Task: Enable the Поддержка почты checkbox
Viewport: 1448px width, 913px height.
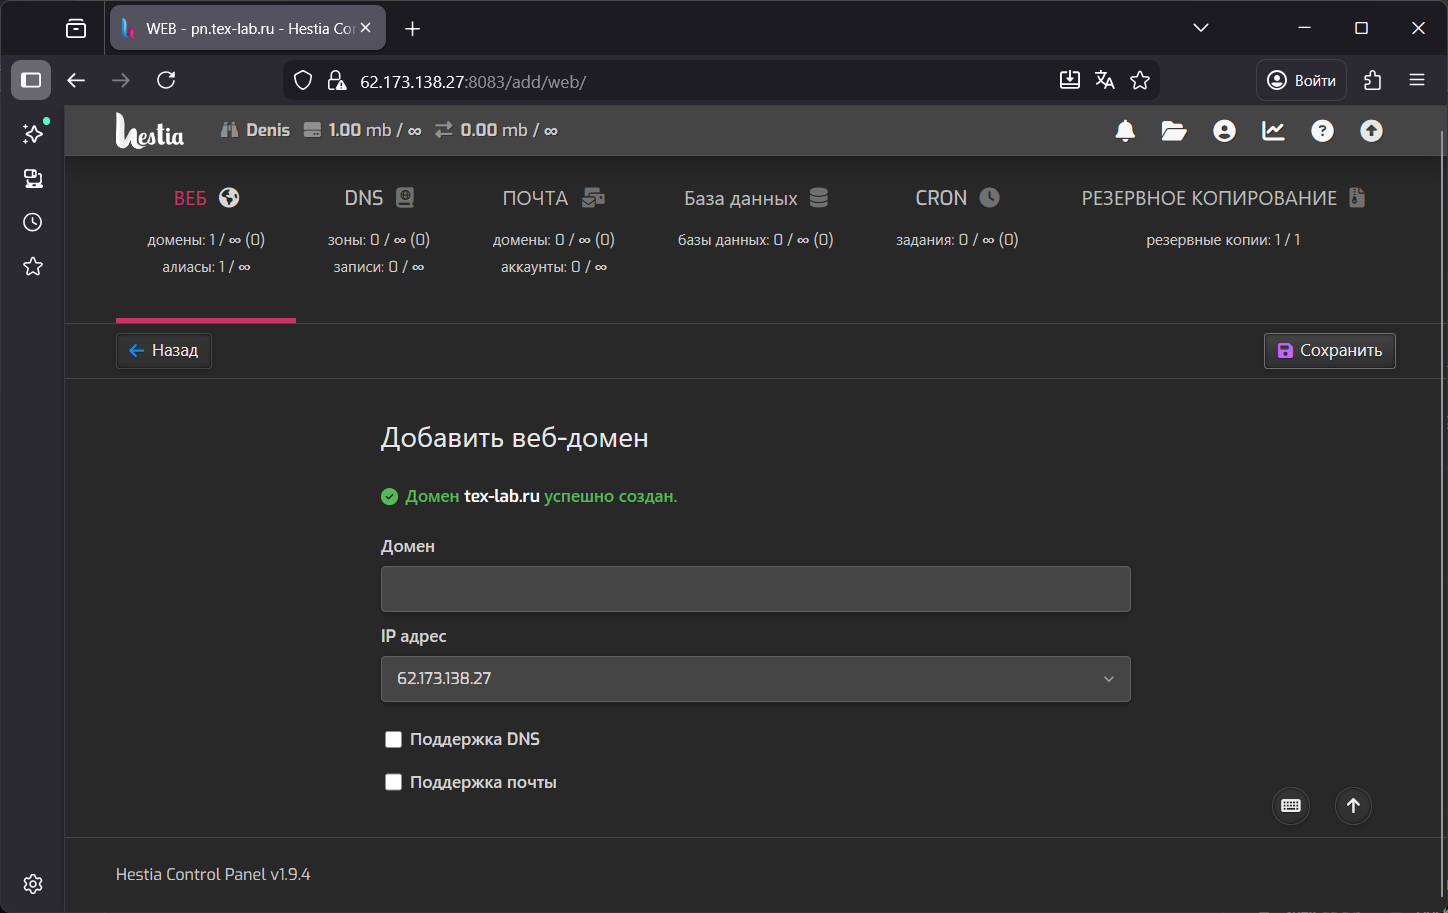Action: coord(393,783)
